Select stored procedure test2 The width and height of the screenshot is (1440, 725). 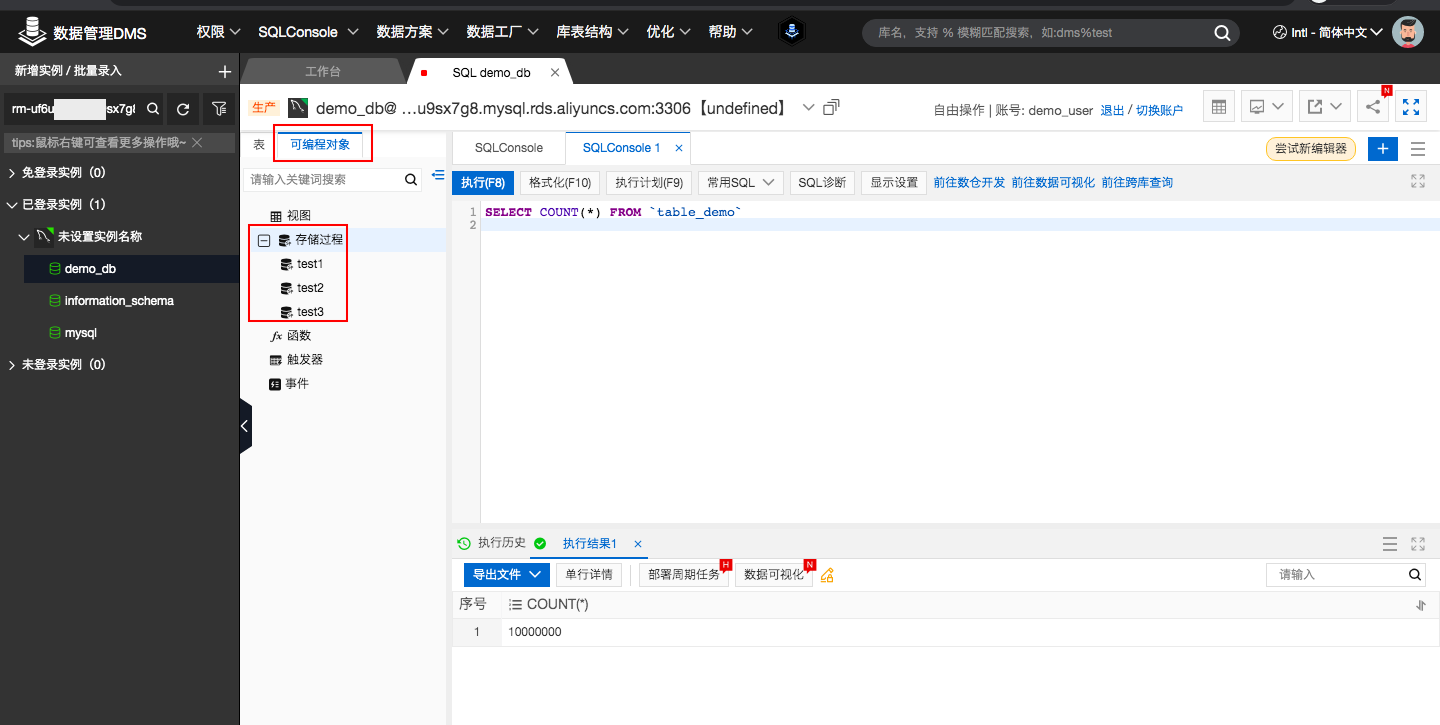point(308,288)
